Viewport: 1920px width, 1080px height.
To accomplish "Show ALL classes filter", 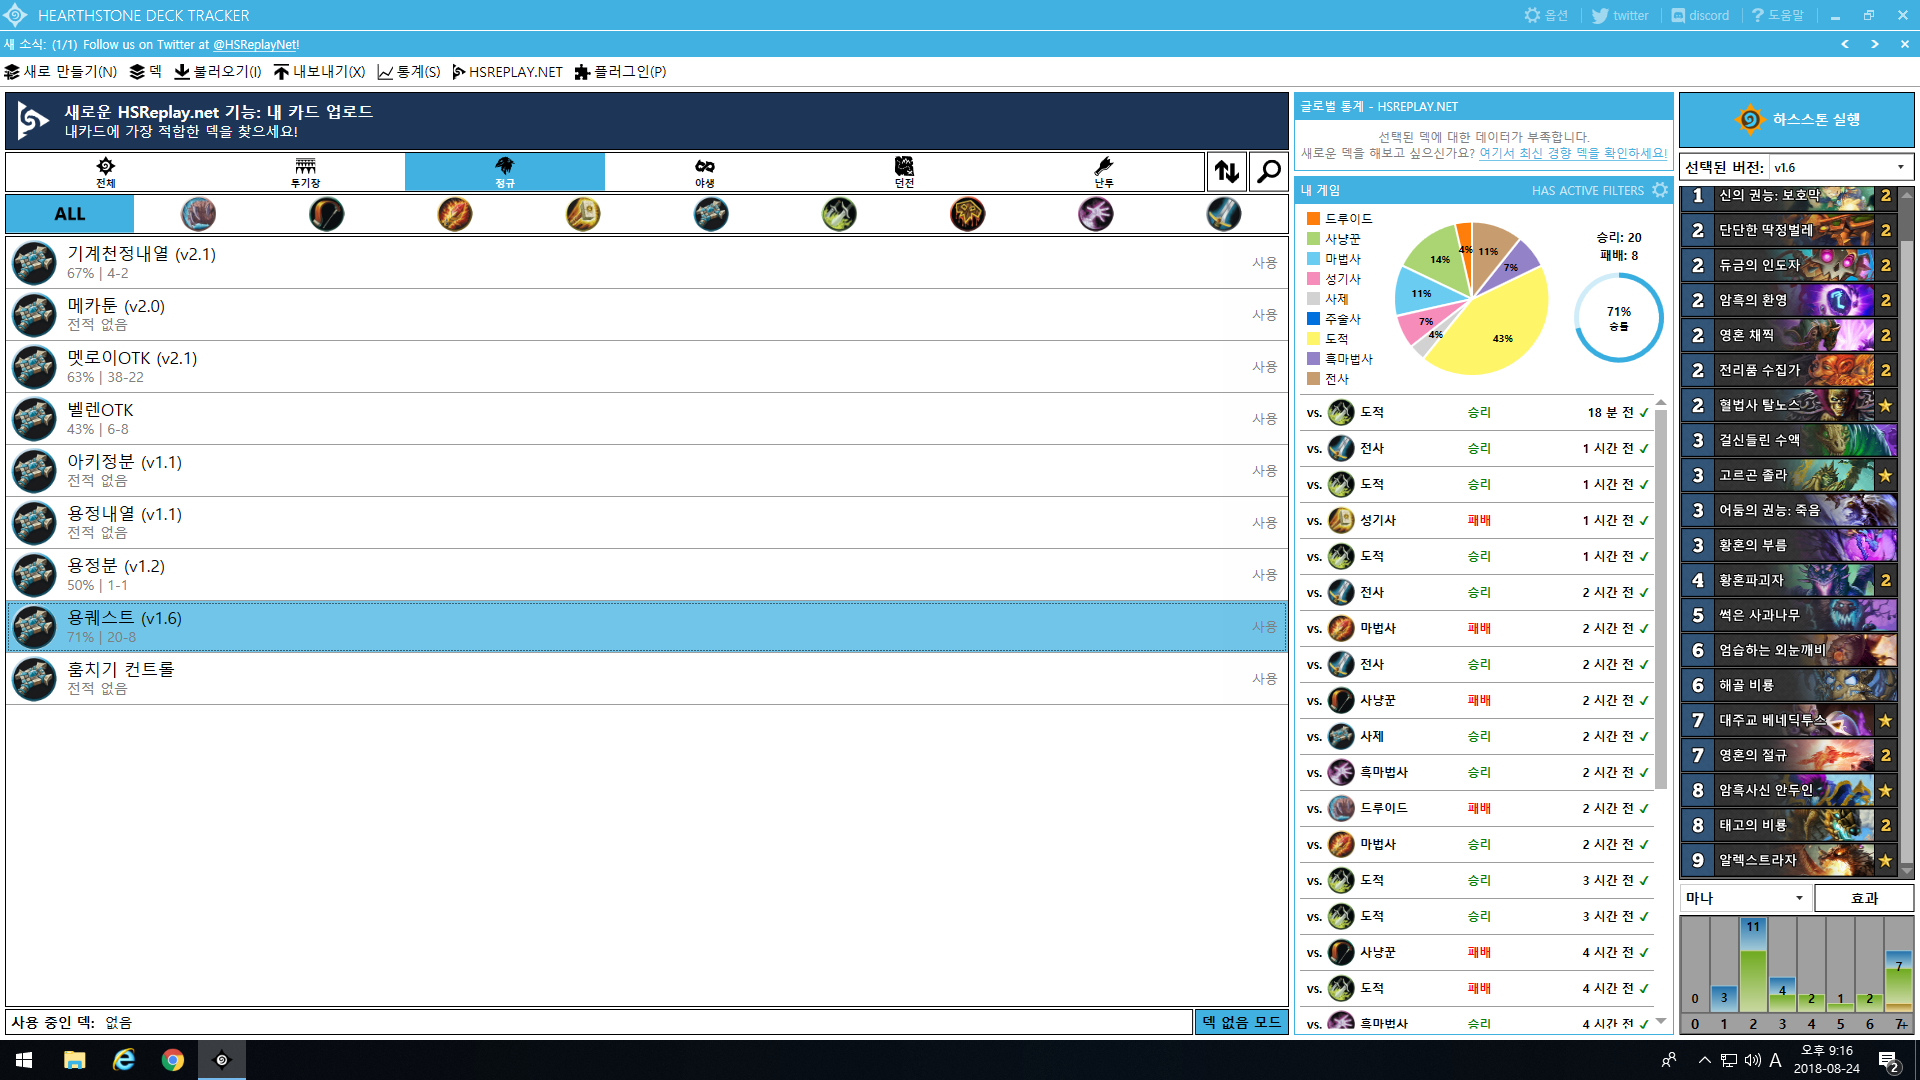I will point(70,214).
